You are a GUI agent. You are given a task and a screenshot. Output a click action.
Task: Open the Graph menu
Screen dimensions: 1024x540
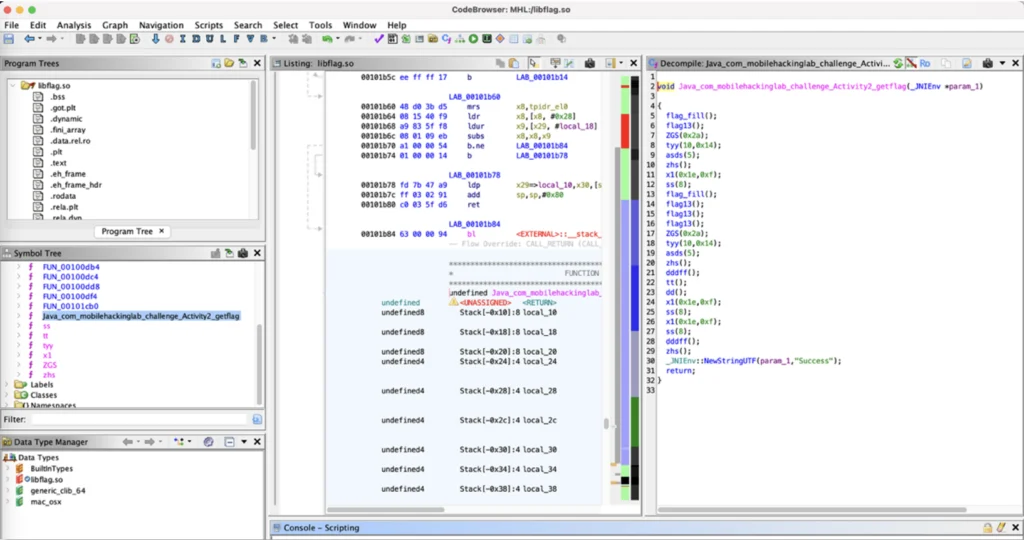pos(115,25)
